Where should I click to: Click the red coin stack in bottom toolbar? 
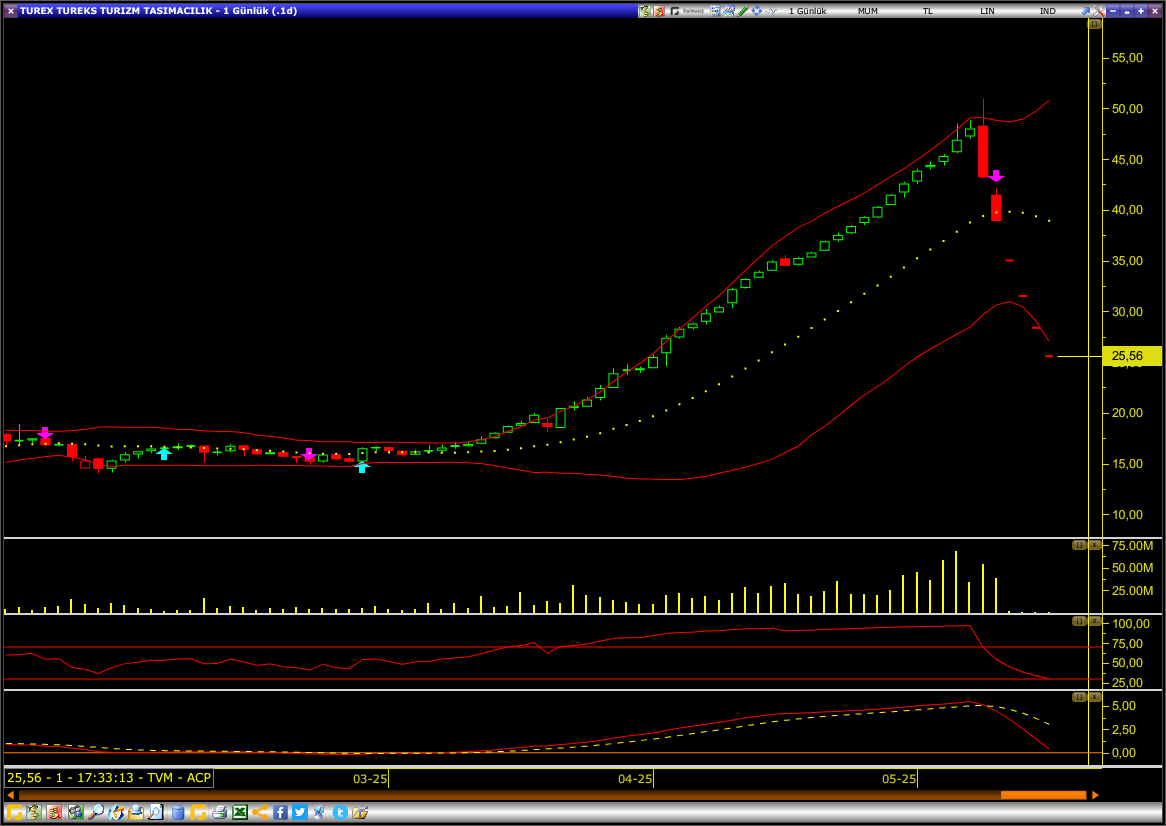(x=54, y=813)
